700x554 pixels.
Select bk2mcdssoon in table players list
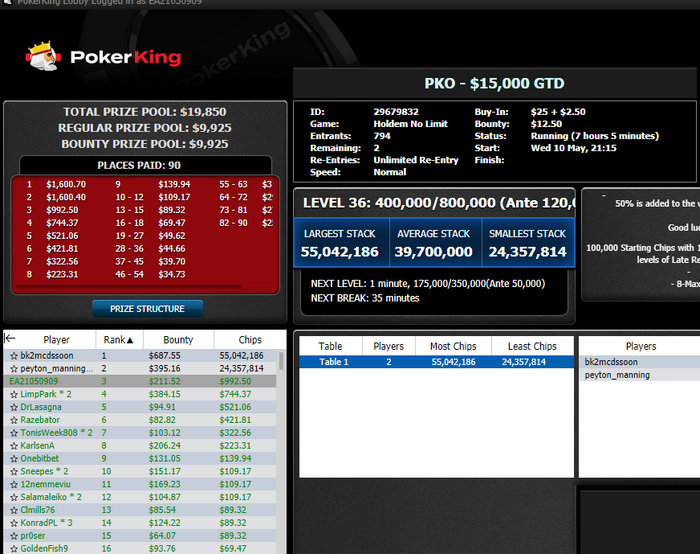tap(640, 362)
